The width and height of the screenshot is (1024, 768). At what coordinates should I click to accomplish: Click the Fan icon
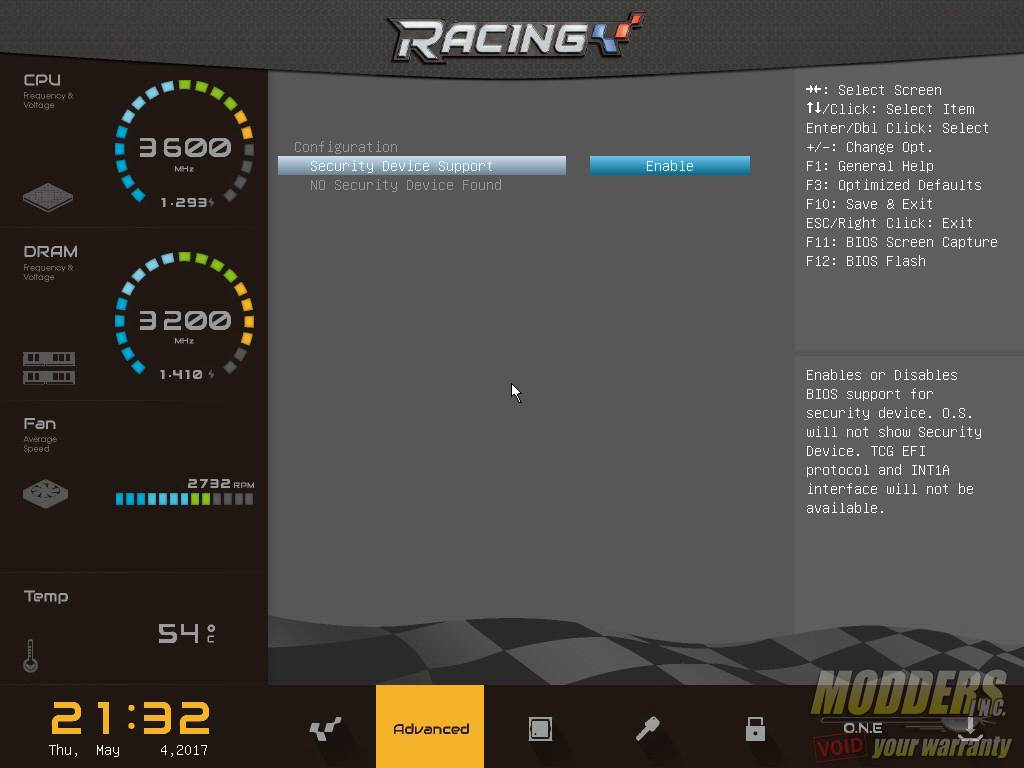point(45,494)
